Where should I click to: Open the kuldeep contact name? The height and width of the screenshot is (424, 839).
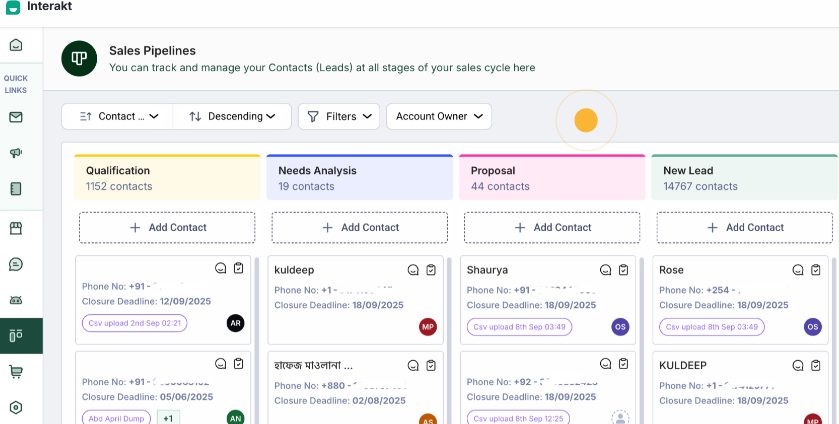tap(294, 270)
